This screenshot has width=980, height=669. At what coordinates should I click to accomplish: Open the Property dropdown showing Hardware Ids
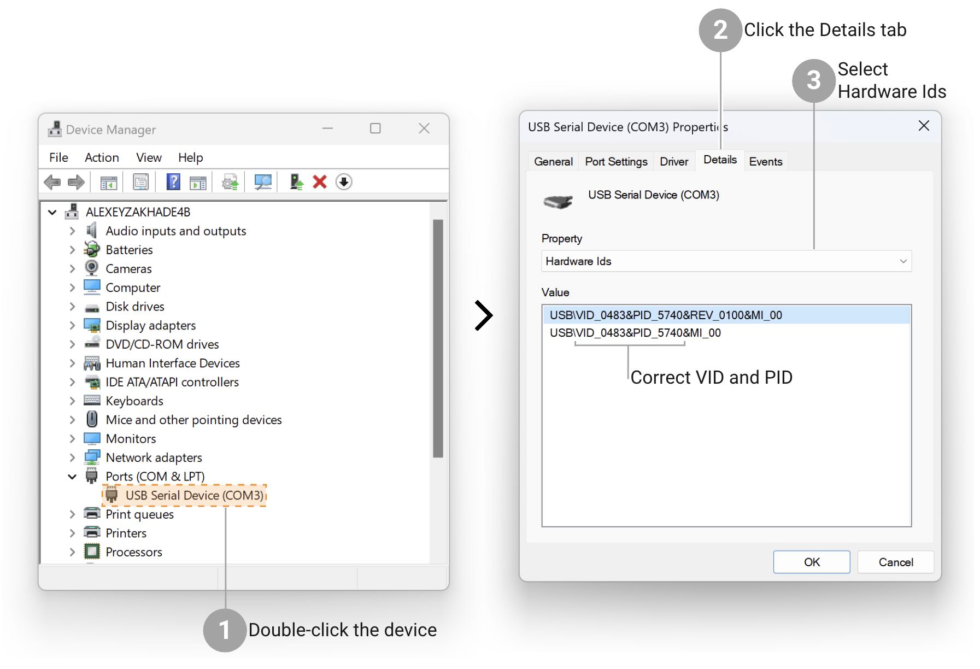[726, 261]
